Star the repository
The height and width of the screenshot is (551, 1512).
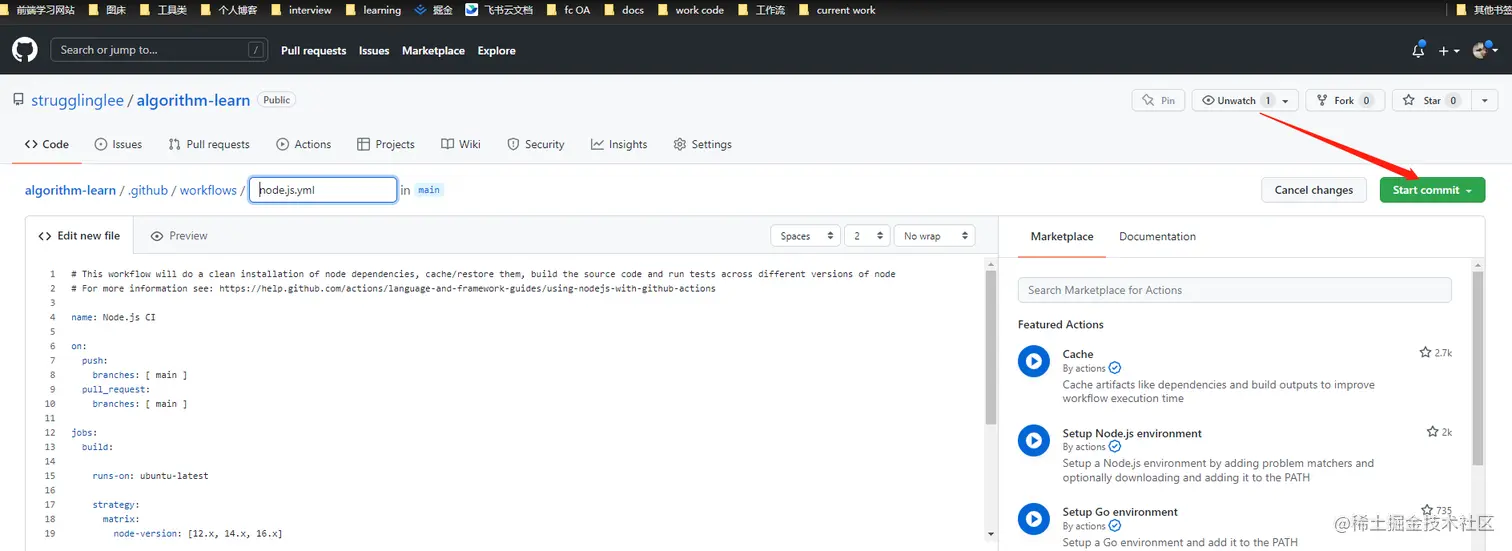point(1431,101)
